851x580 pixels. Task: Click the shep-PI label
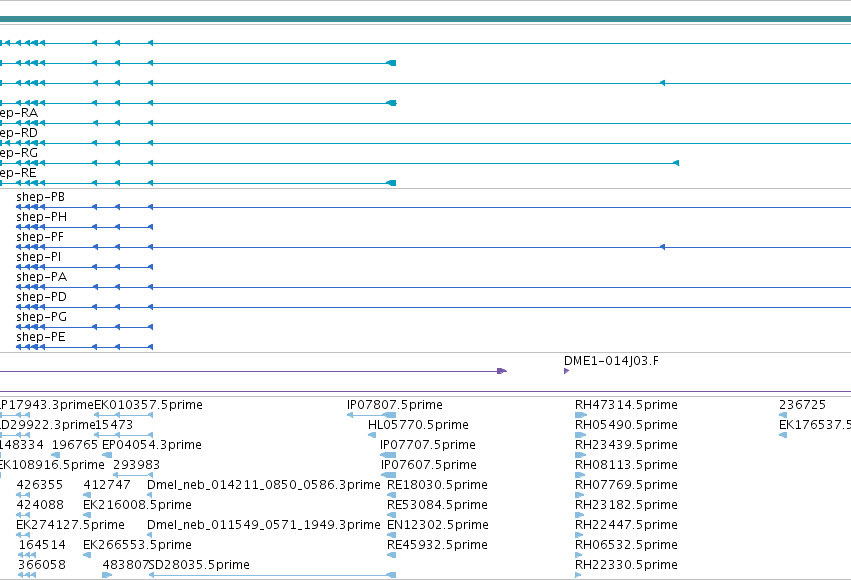point(39,257)
